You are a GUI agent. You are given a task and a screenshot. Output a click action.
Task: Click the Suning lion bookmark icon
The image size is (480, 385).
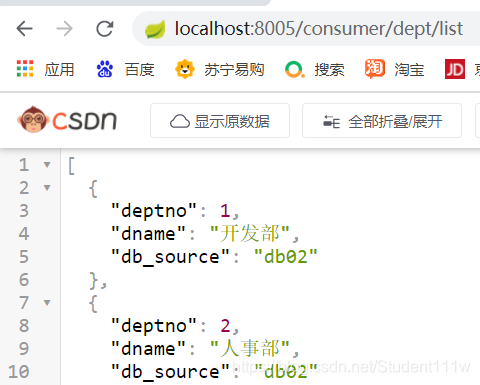pyautogui.click(x=185, y=69)
